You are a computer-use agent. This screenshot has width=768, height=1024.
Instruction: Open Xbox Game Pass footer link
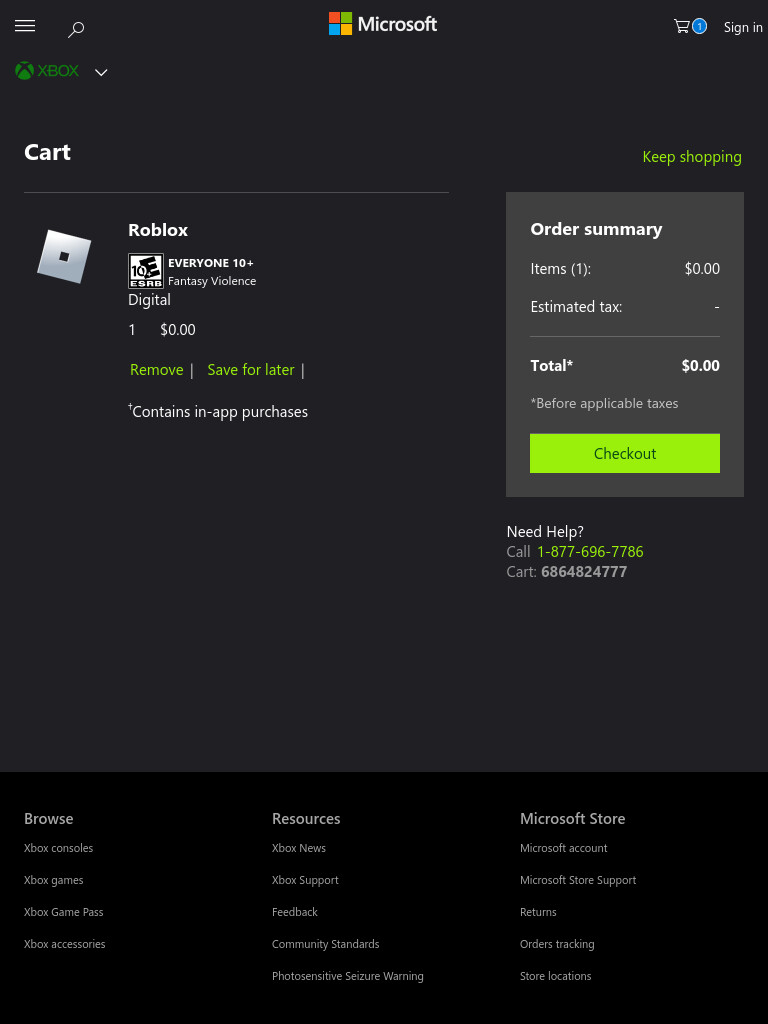click(63, 912)
